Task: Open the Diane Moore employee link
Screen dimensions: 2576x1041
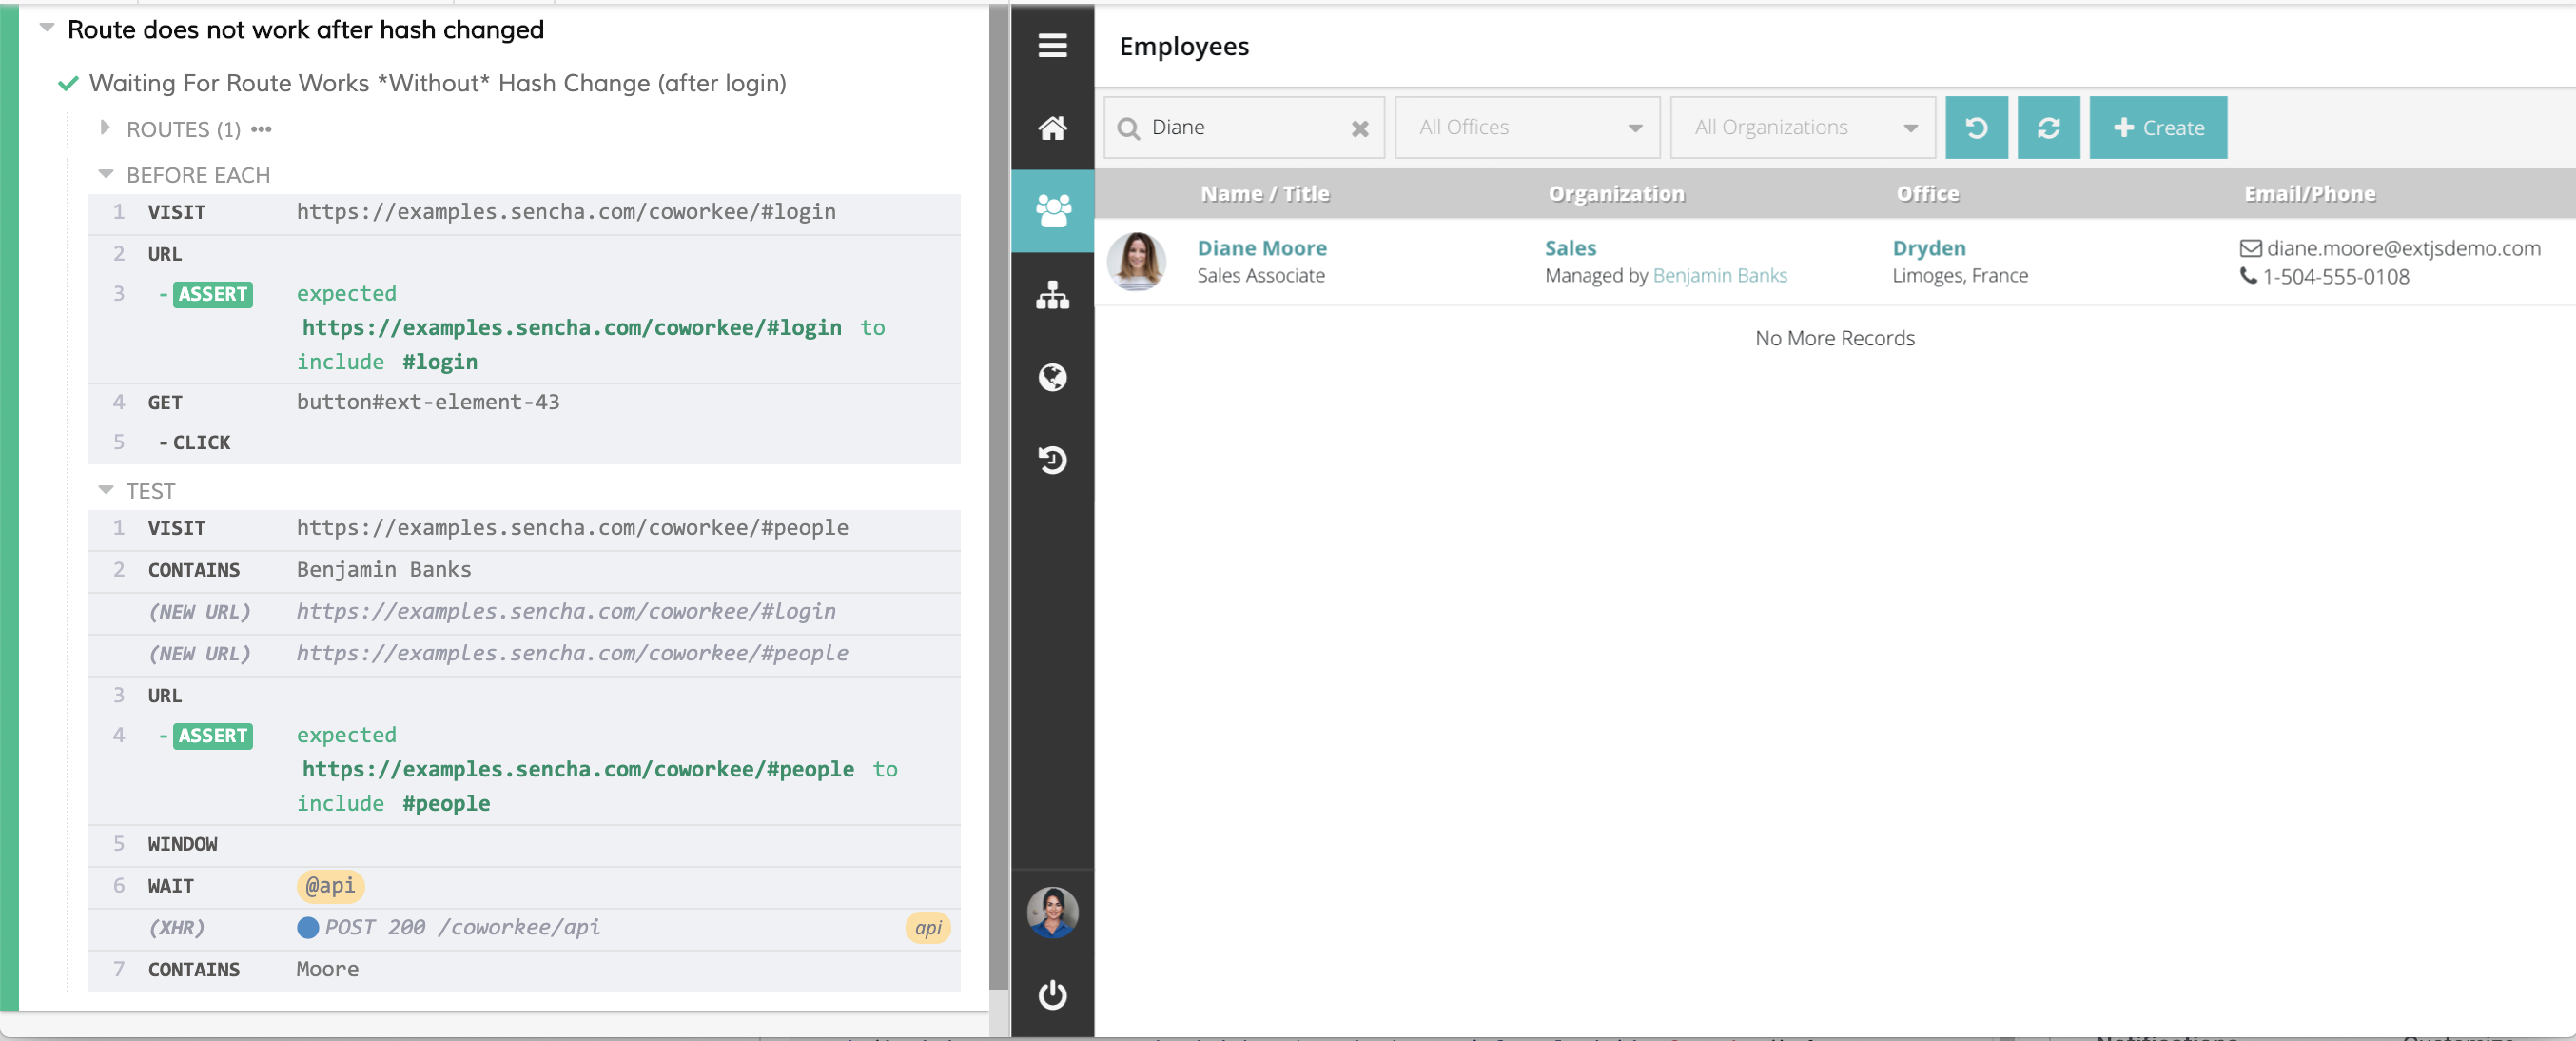Action: click(x=1261, y=248)
